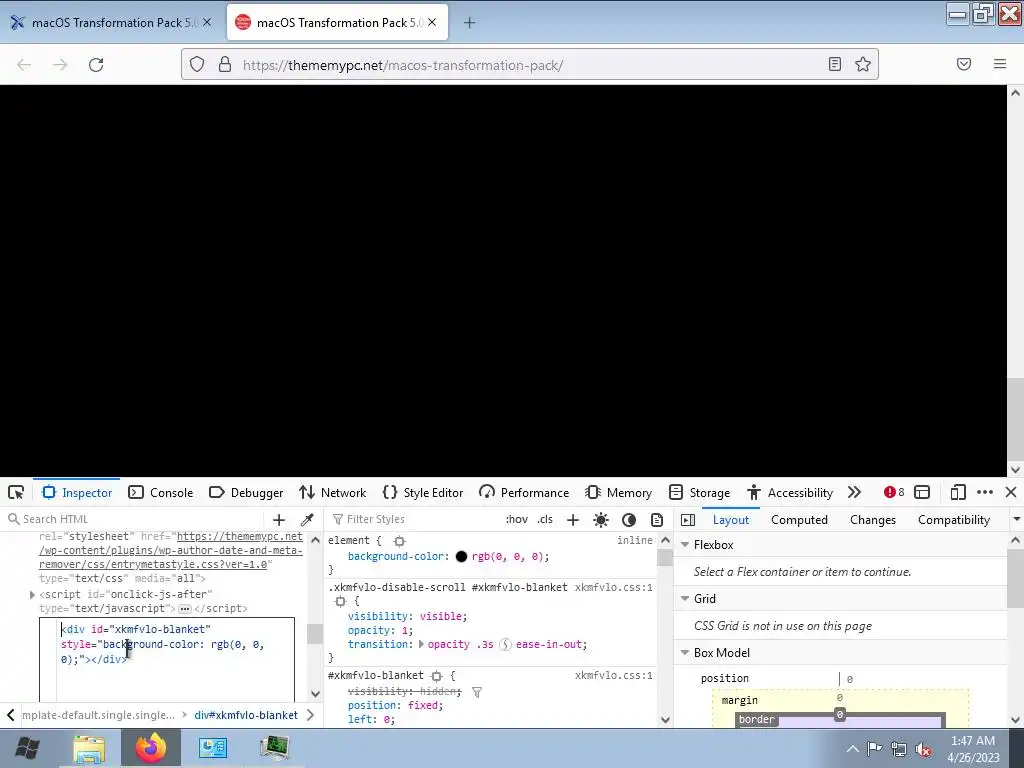Image resolution: width=1024 pixels, height=768 pixels.
Task: Open the Memory tab
Action: 618,492
